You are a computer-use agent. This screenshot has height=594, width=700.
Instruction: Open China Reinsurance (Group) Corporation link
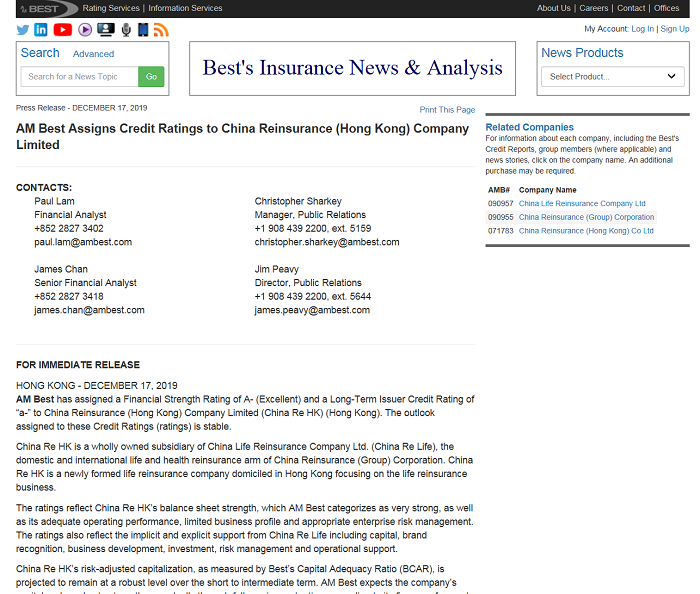tap(586, 217)
